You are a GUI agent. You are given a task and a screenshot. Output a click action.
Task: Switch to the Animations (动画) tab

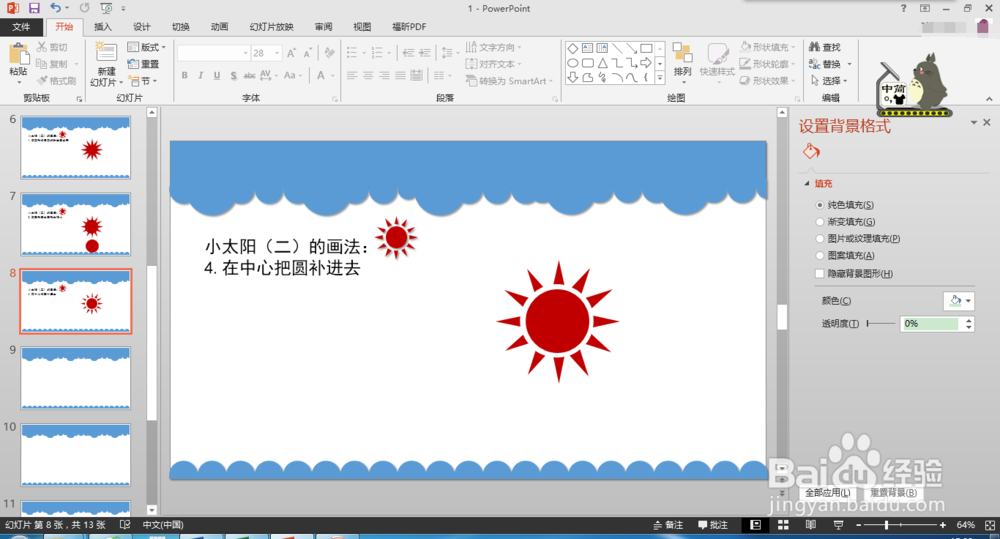point(219,27)
